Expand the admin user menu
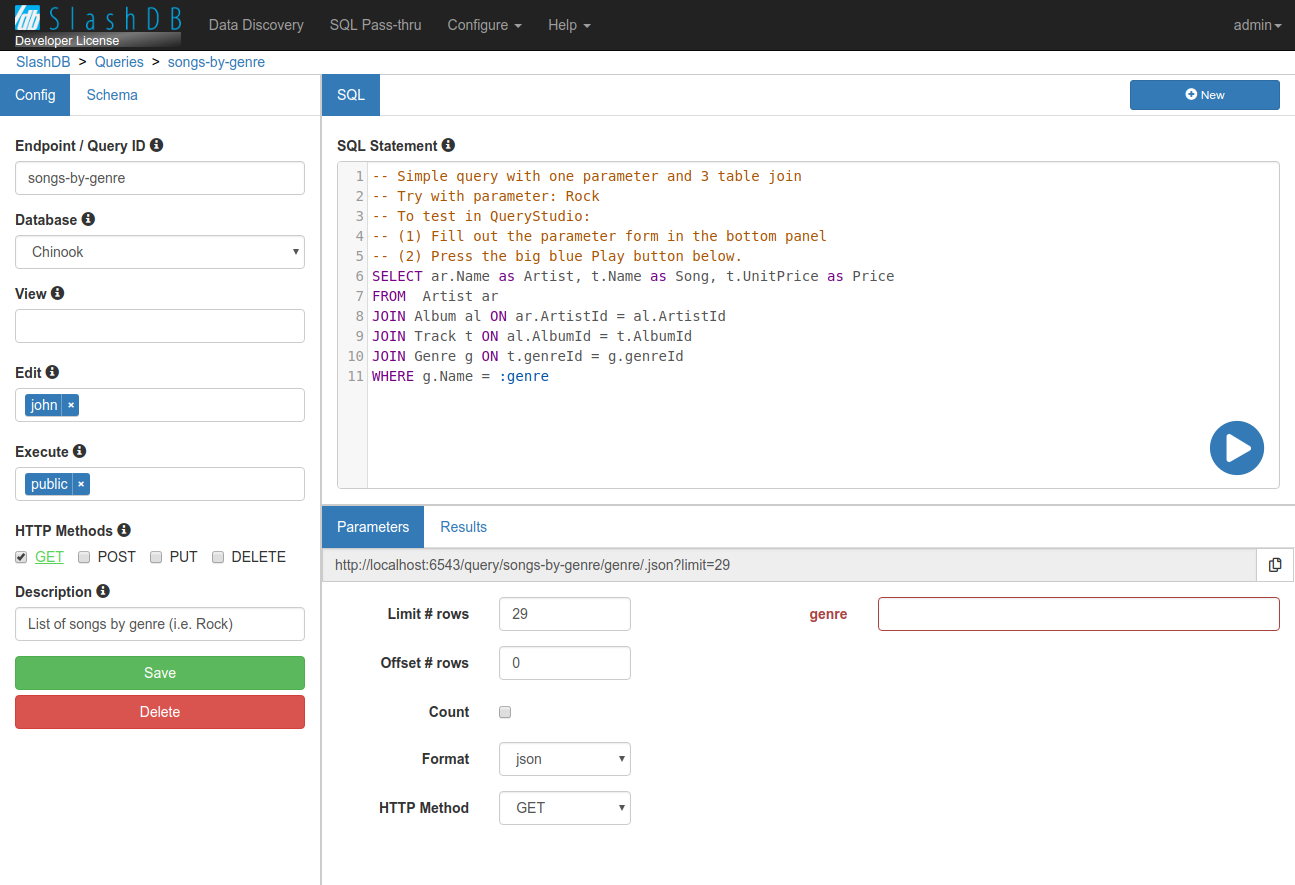 point(1257,25)
